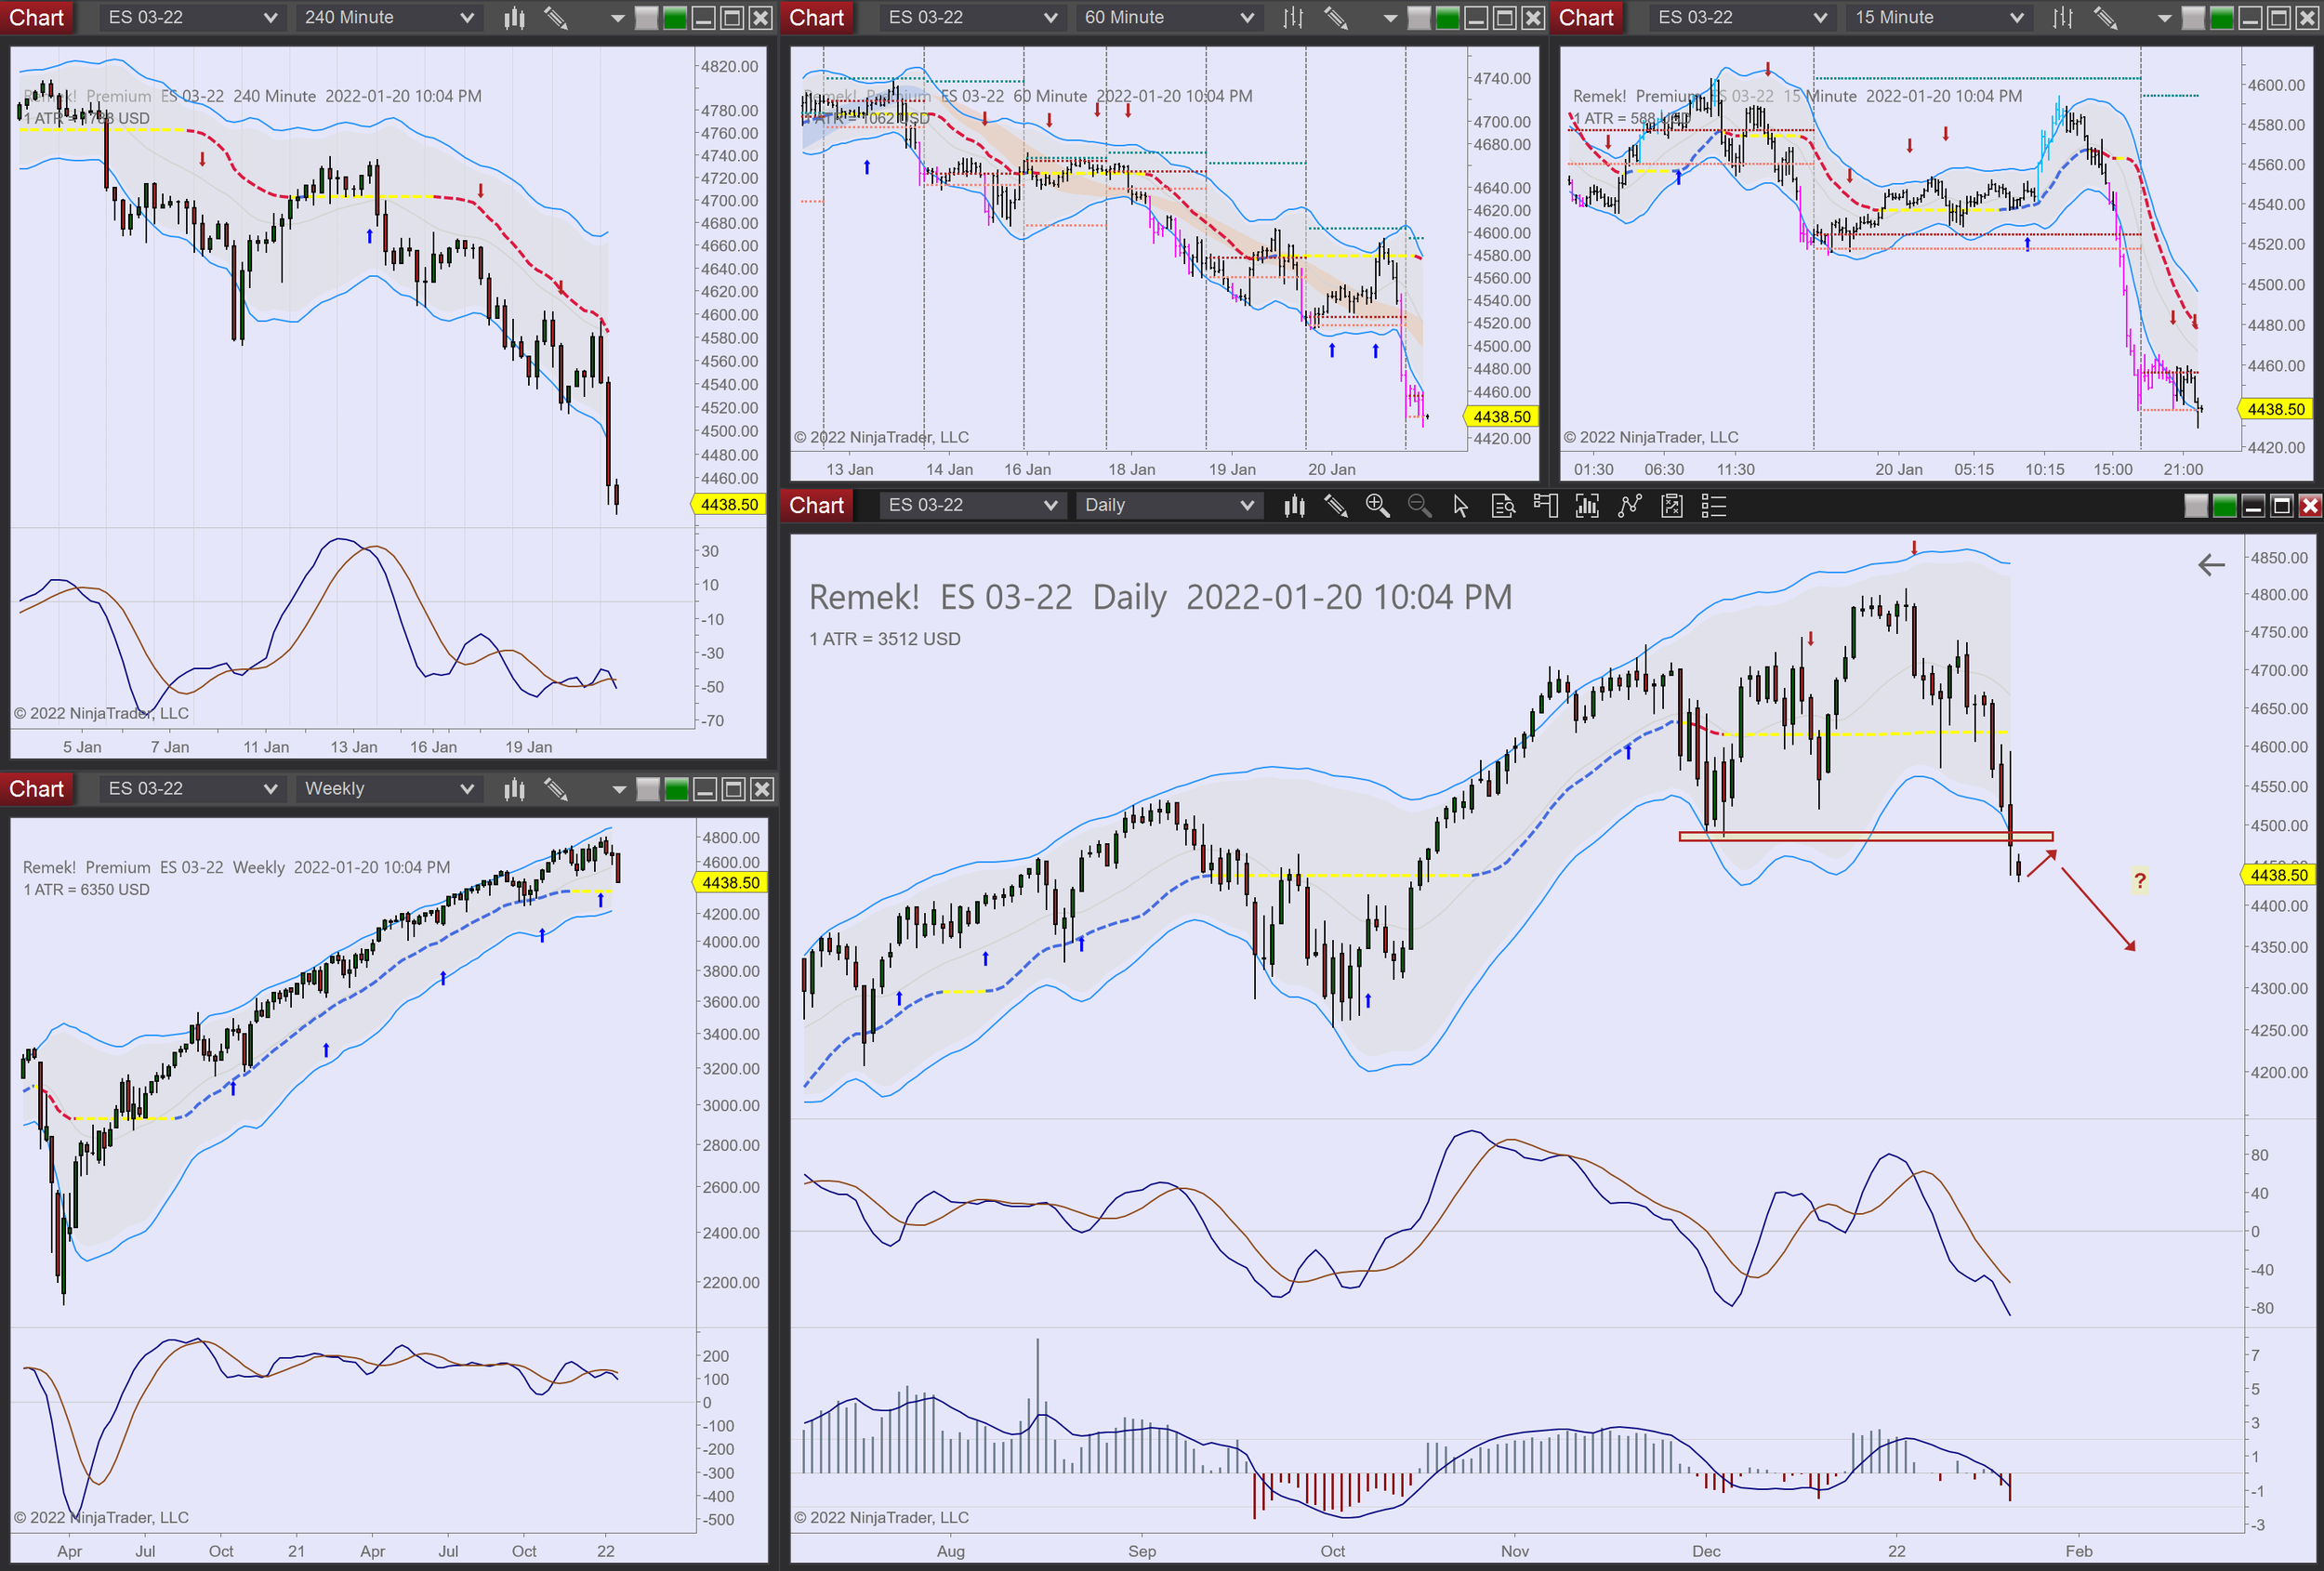Toggle gray link button on 60 Minute chart

pyautogui.click(x=1419, y=18)
